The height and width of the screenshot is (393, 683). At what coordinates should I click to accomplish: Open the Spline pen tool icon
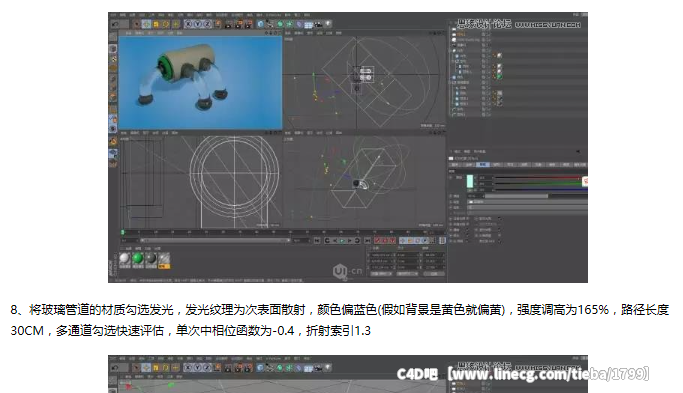point(270,24)
